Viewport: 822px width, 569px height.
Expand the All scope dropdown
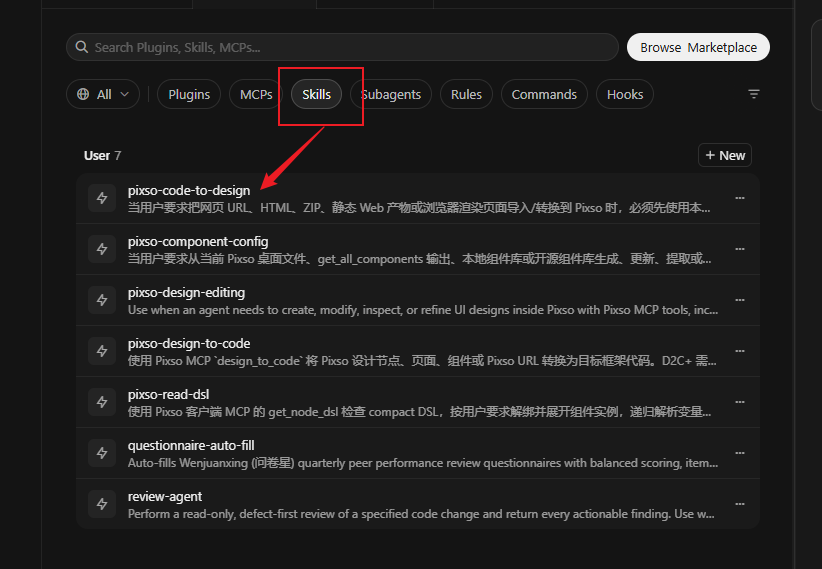103,94
